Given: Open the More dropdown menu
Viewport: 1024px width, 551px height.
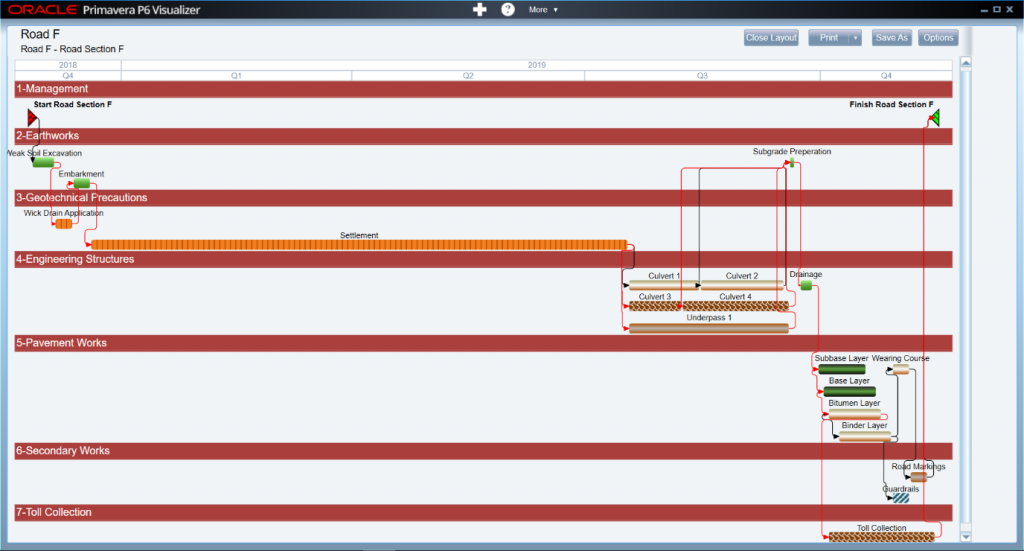Looking at the screenshot, I should pos(543,10).
